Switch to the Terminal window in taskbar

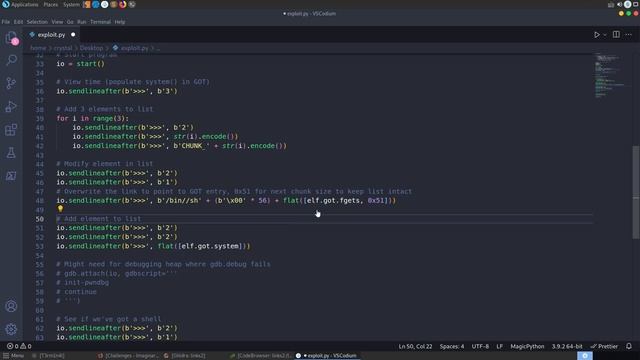click(x=48, y=356)
